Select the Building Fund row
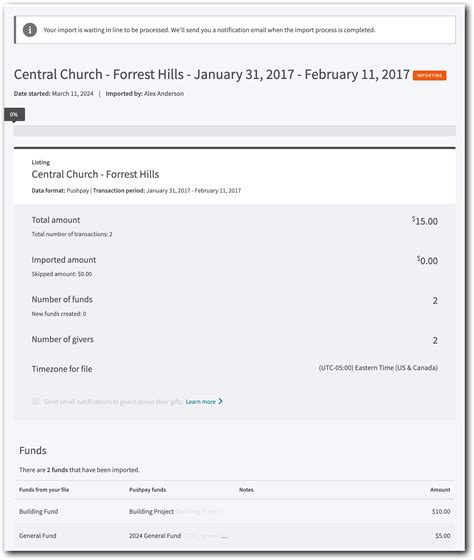This screenshot has height=560, width=474. click(x=235, y=511)
